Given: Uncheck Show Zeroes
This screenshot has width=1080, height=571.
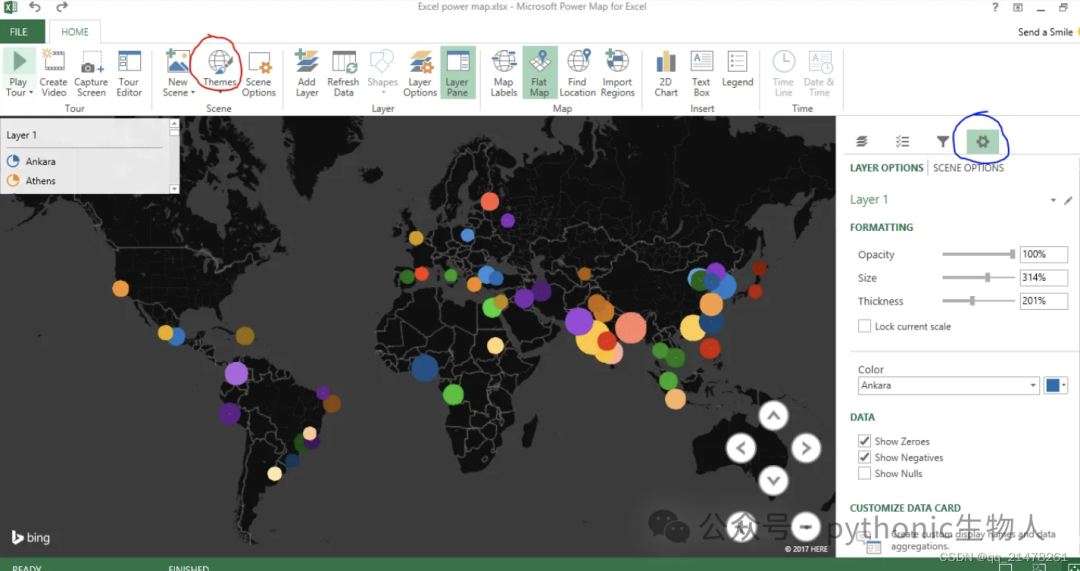Looking at the screenshot, I should tap(864, 441).
